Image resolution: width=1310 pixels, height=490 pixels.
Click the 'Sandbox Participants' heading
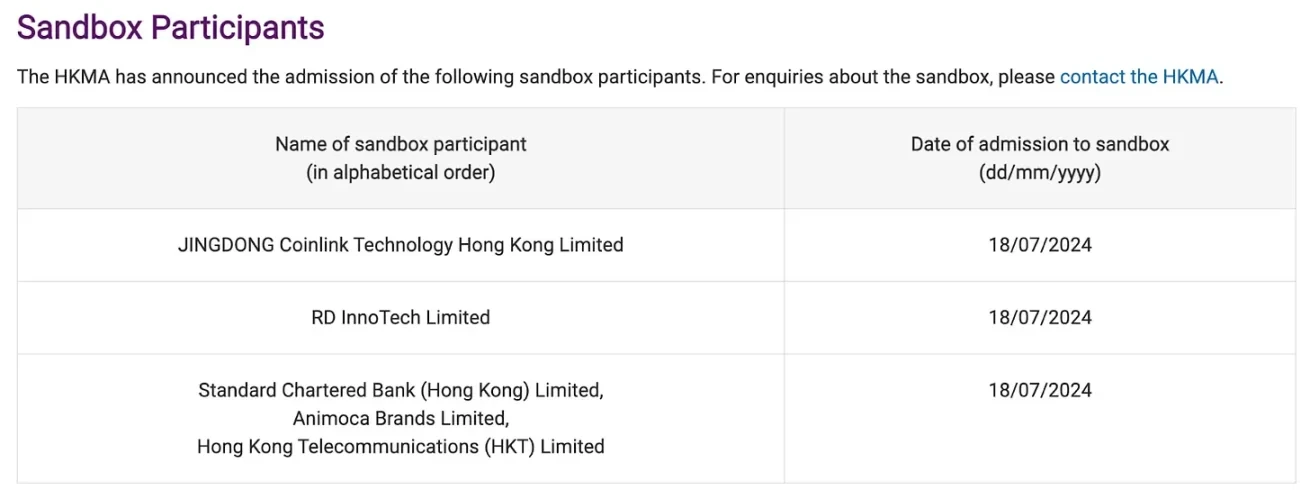click(171, 27)
